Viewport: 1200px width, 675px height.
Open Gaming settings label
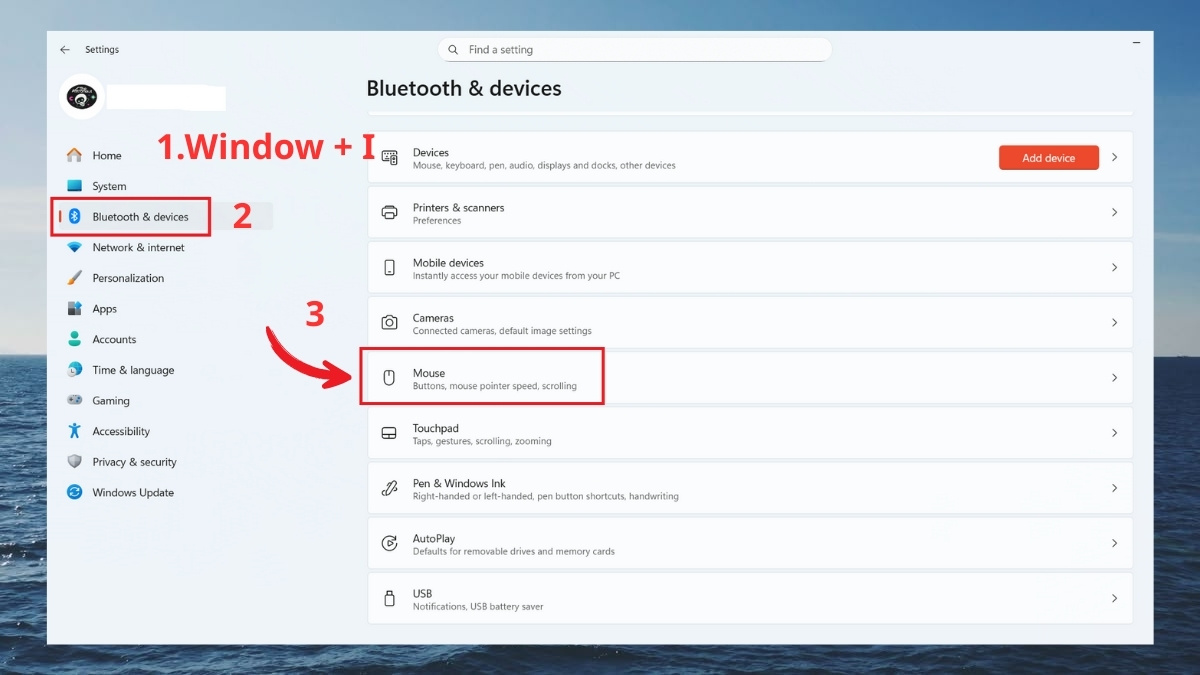(x=111, y=401)
